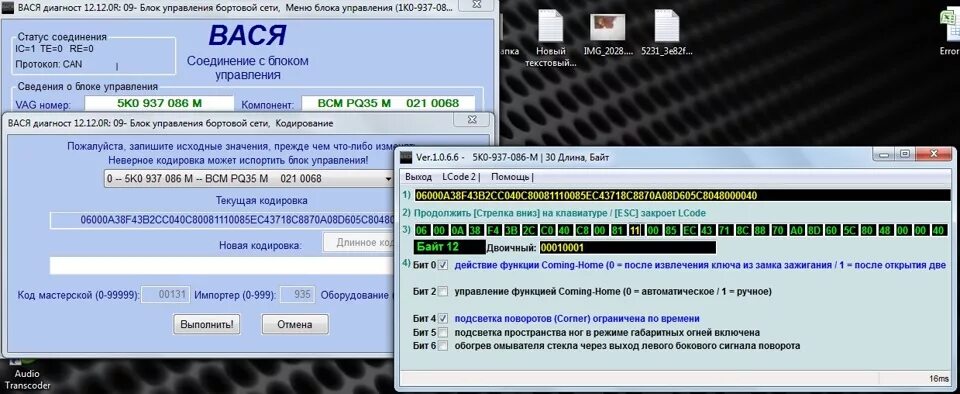This screenshot has width=960, height=394.
Task: Open the Помощь menu
Action: point(511,177)
